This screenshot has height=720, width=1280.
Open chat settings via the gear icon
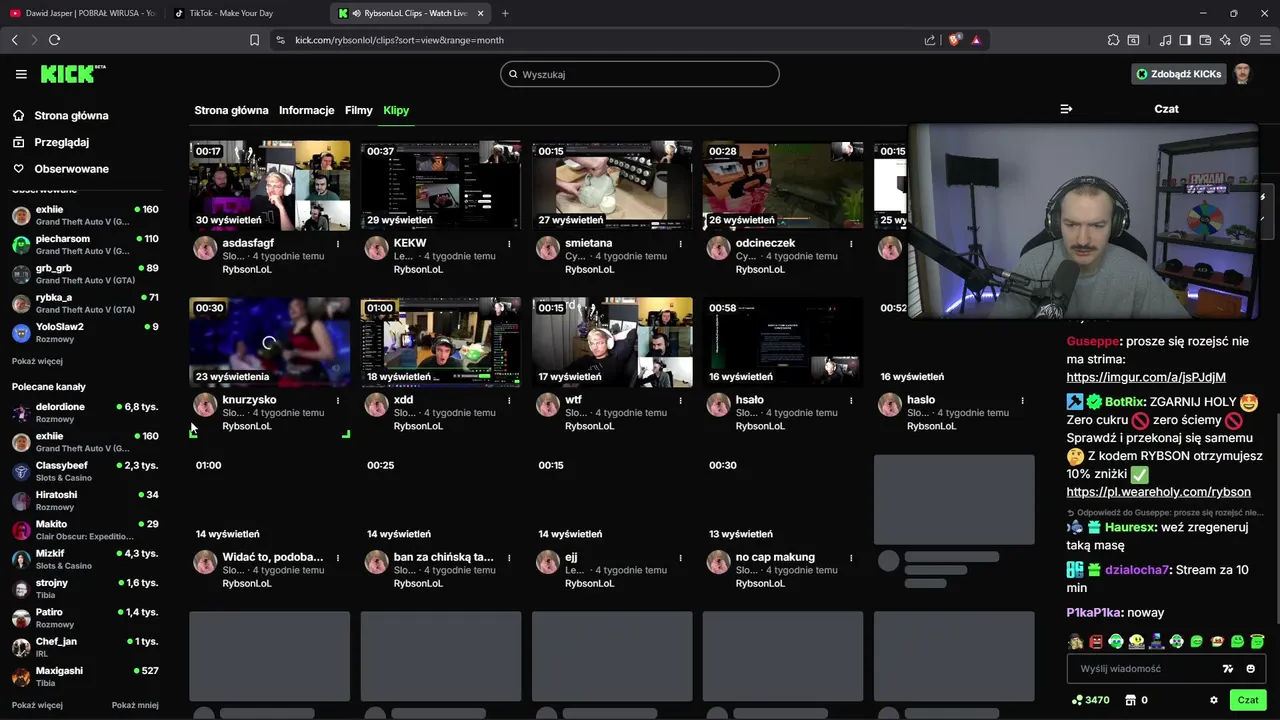tap(1214, 700)
